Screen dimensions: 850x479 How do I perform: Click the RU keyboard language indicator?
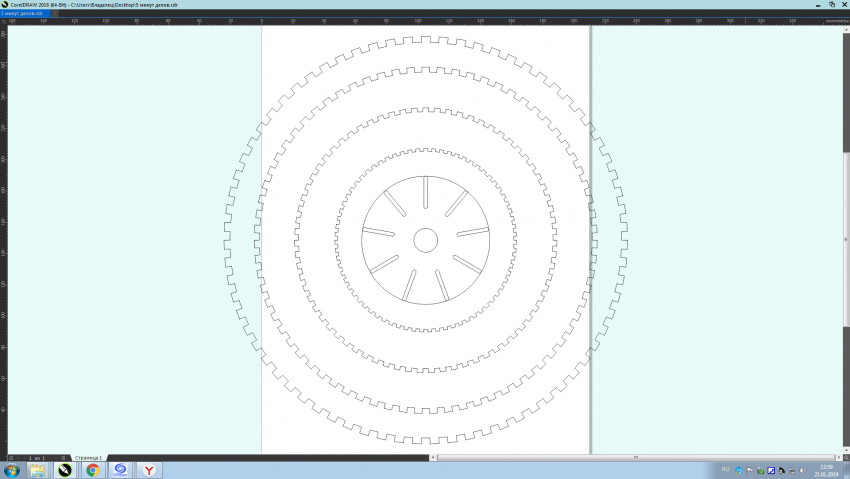(x=725, y=469)
